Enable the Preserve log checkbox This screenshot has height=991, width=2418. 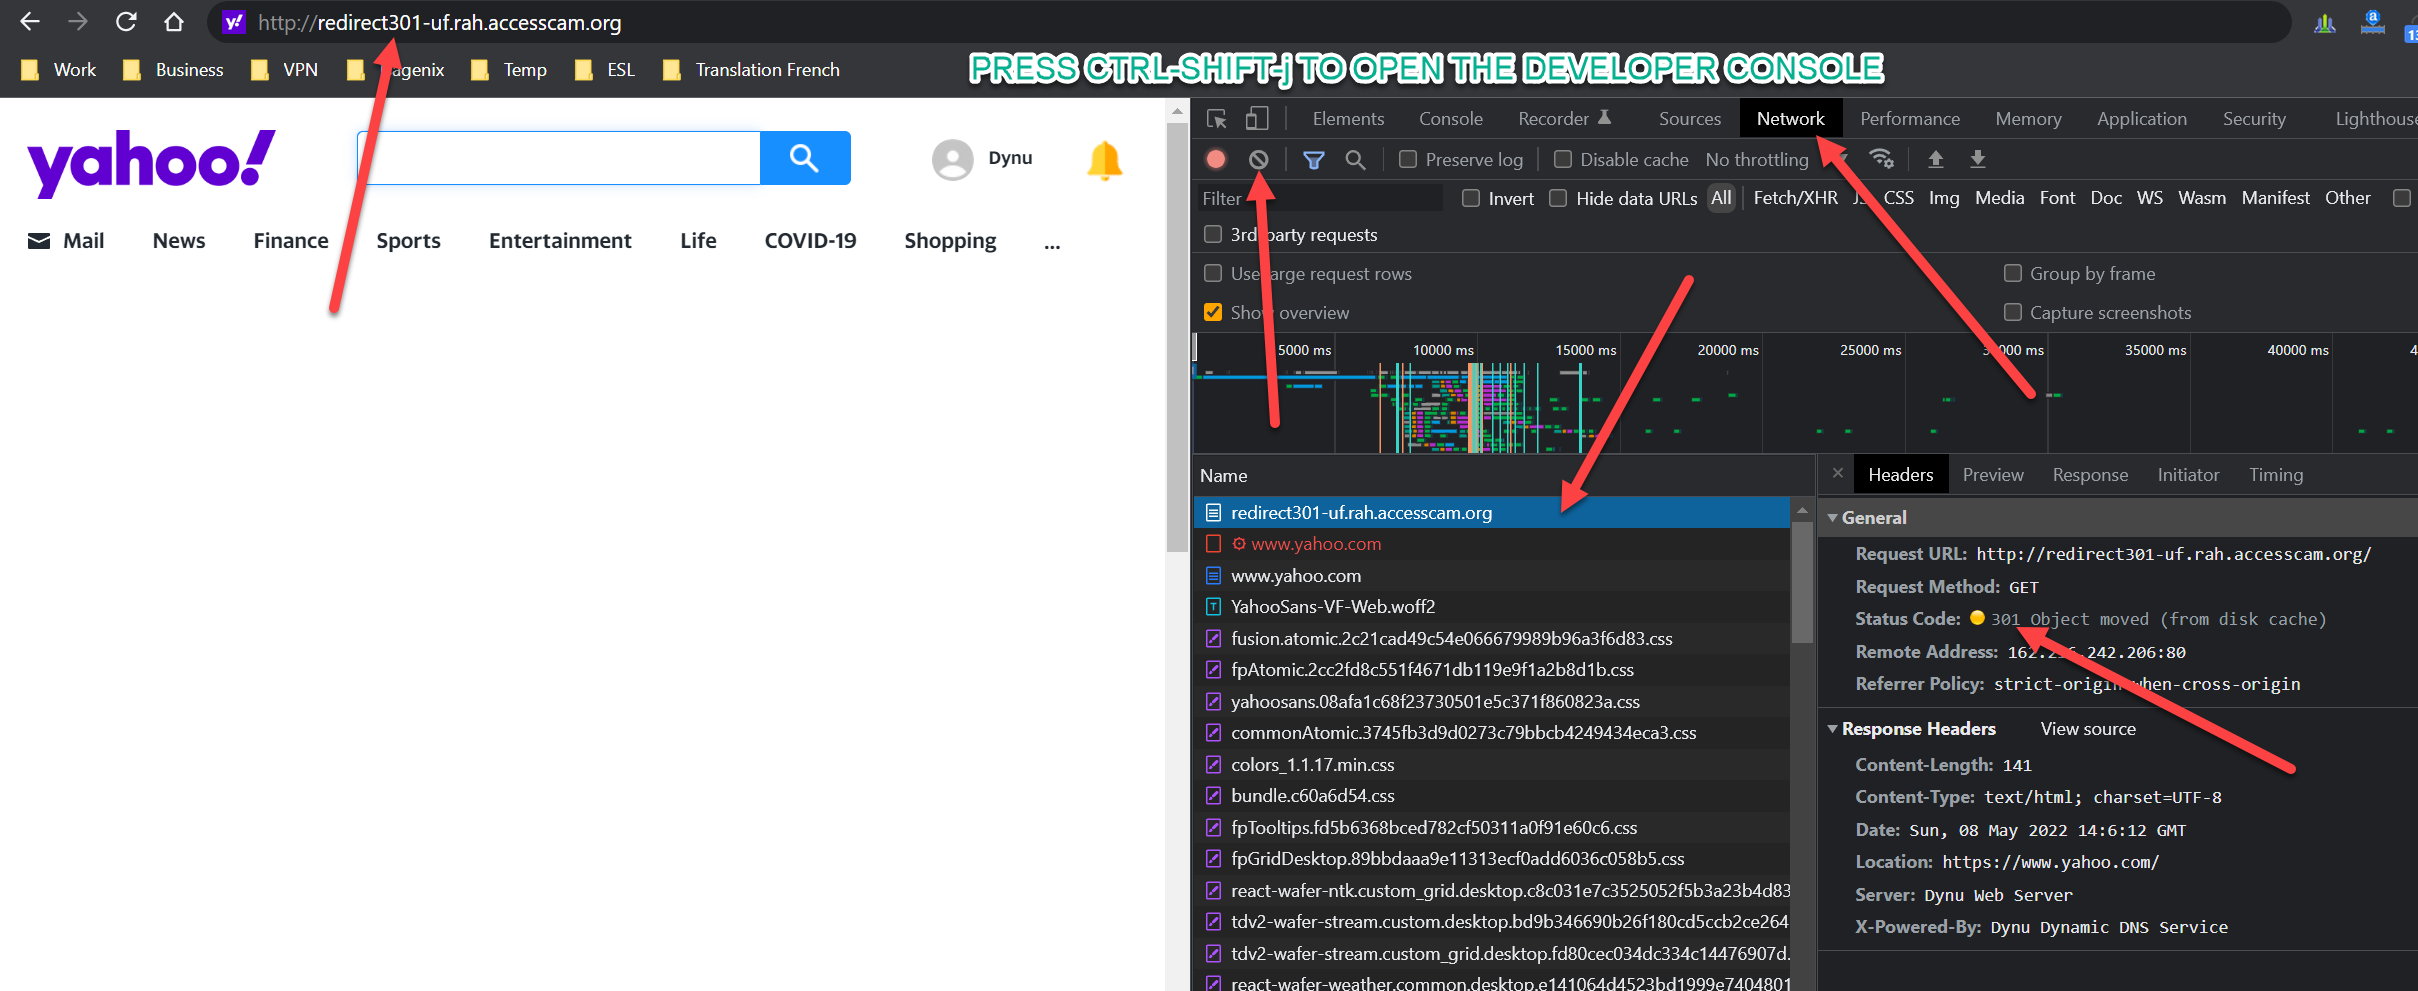[x=1408, y=159]
